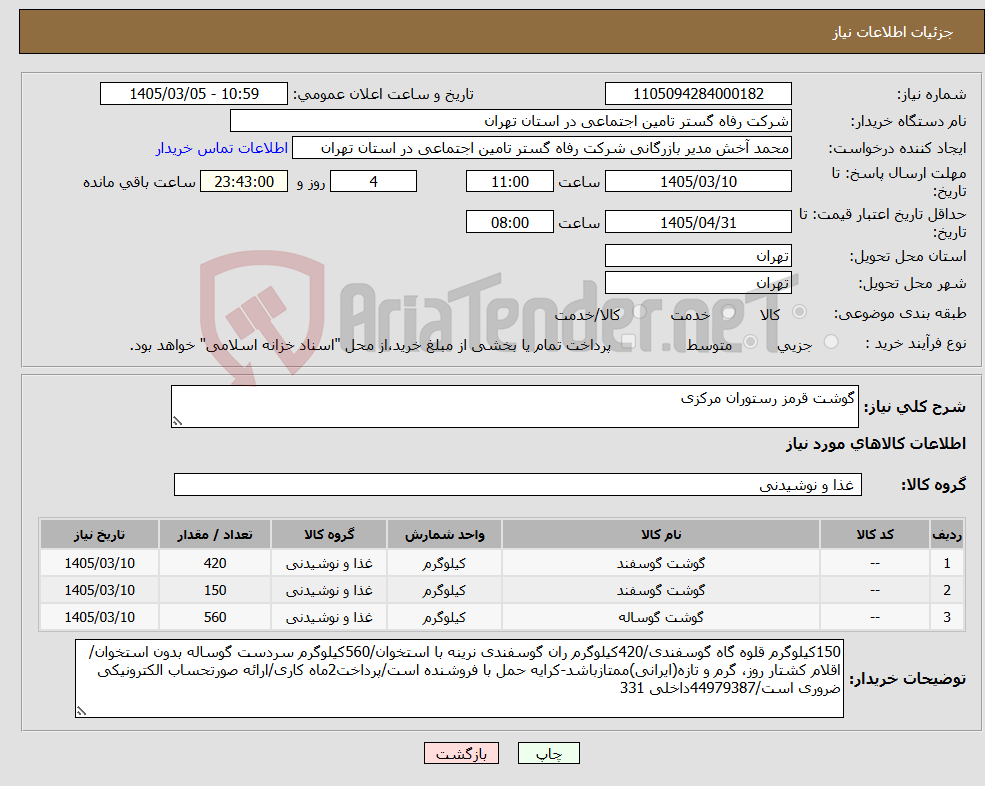Click the کد کالا column header
Screen dimensions: 985x786
[874, 535]
